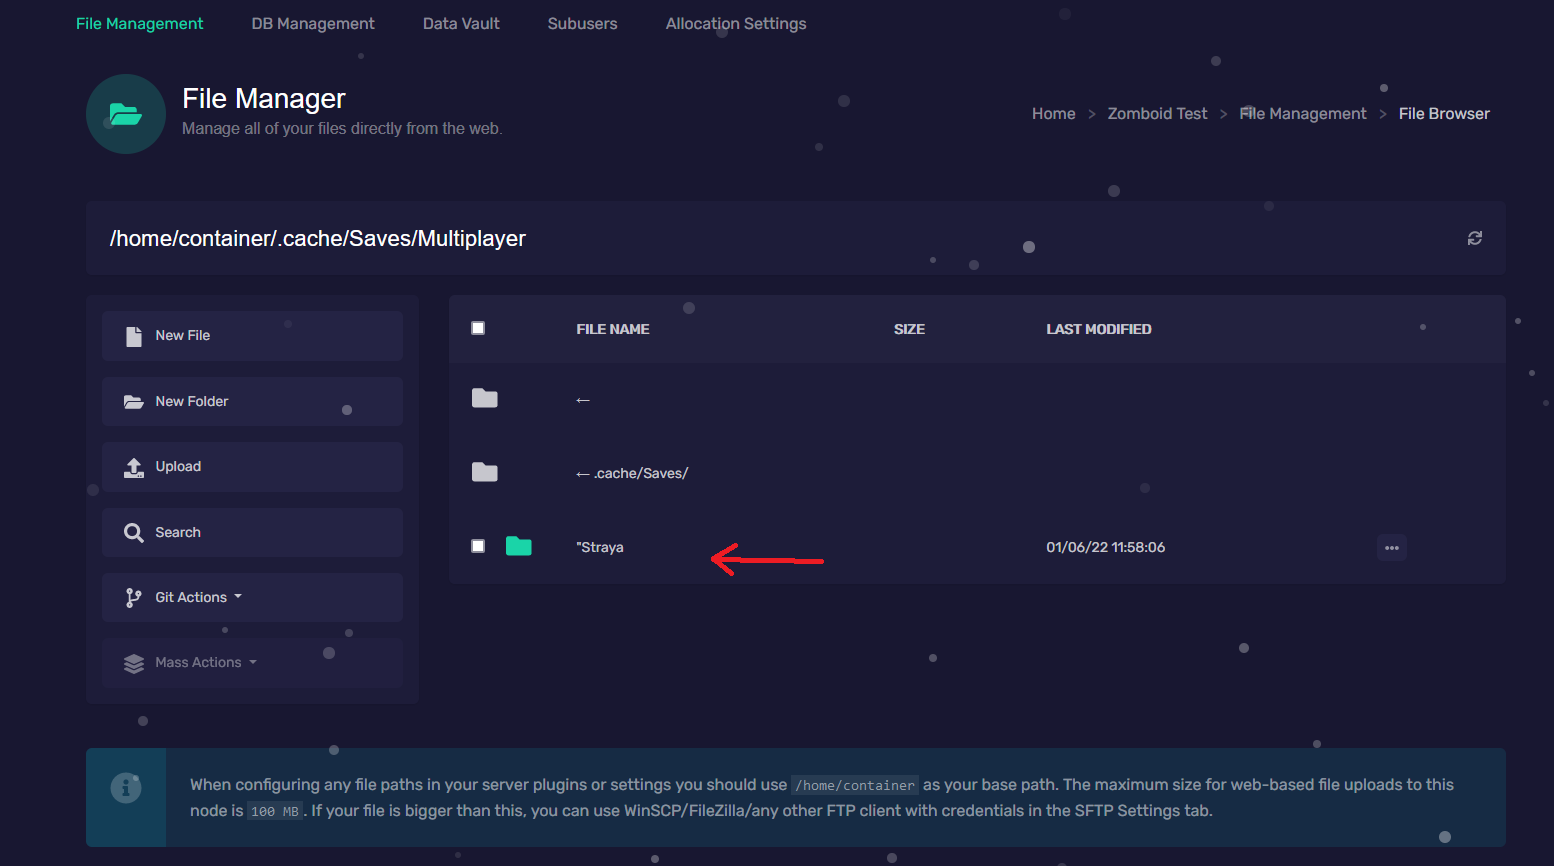Go to the Subusers tab
Screen dimensions: 1554x866
(582, 24)
